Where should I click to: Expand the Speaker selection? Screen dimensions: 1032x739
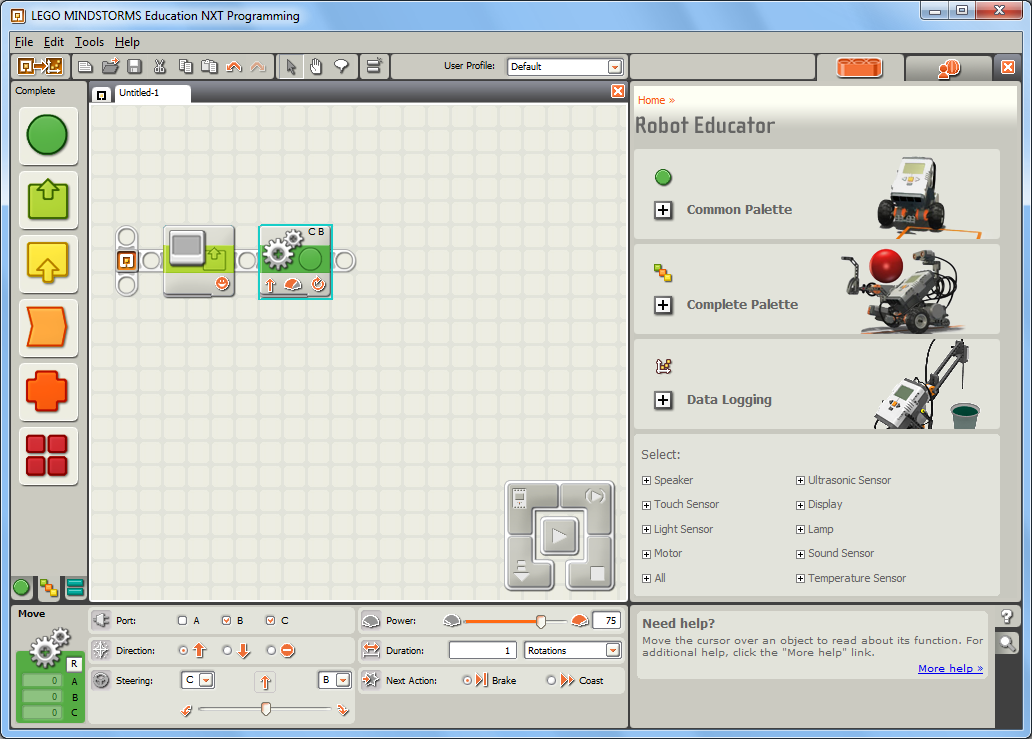(x=646, y=480)
